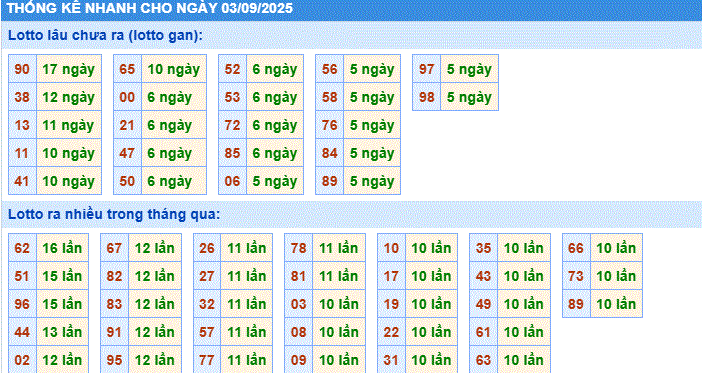Click lotto number 57
The height and width of the screenshot is (373, 702).
click(x=207, y=332)
